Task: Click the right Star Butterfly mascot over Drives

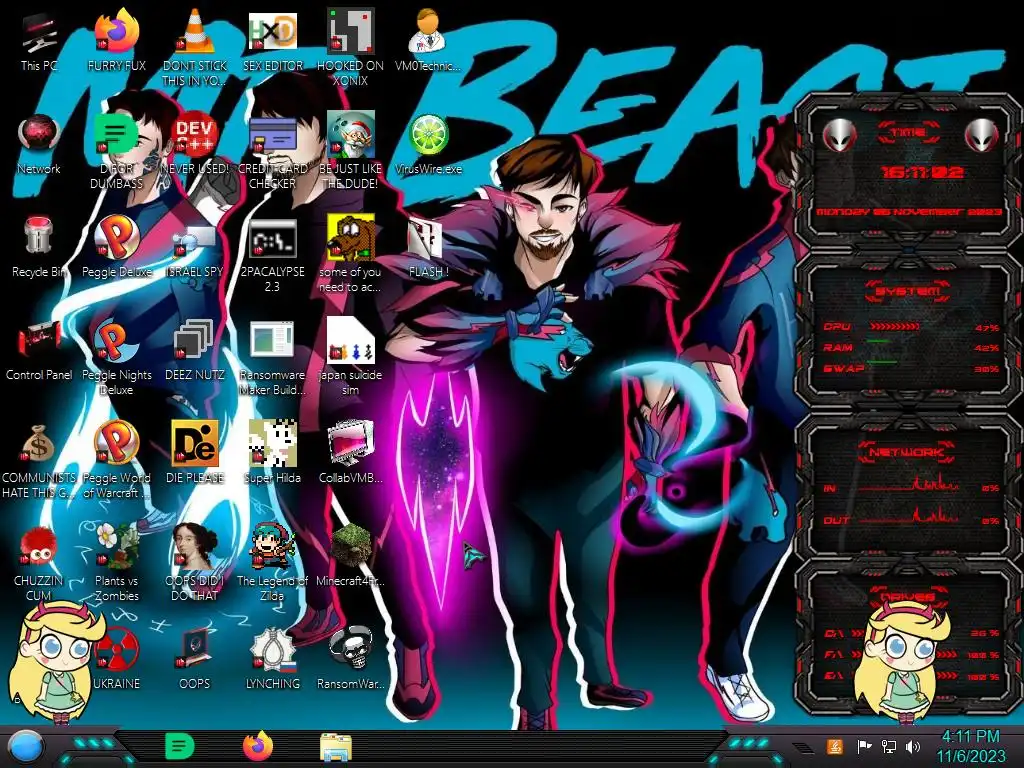Action: (x=904, y=662)
